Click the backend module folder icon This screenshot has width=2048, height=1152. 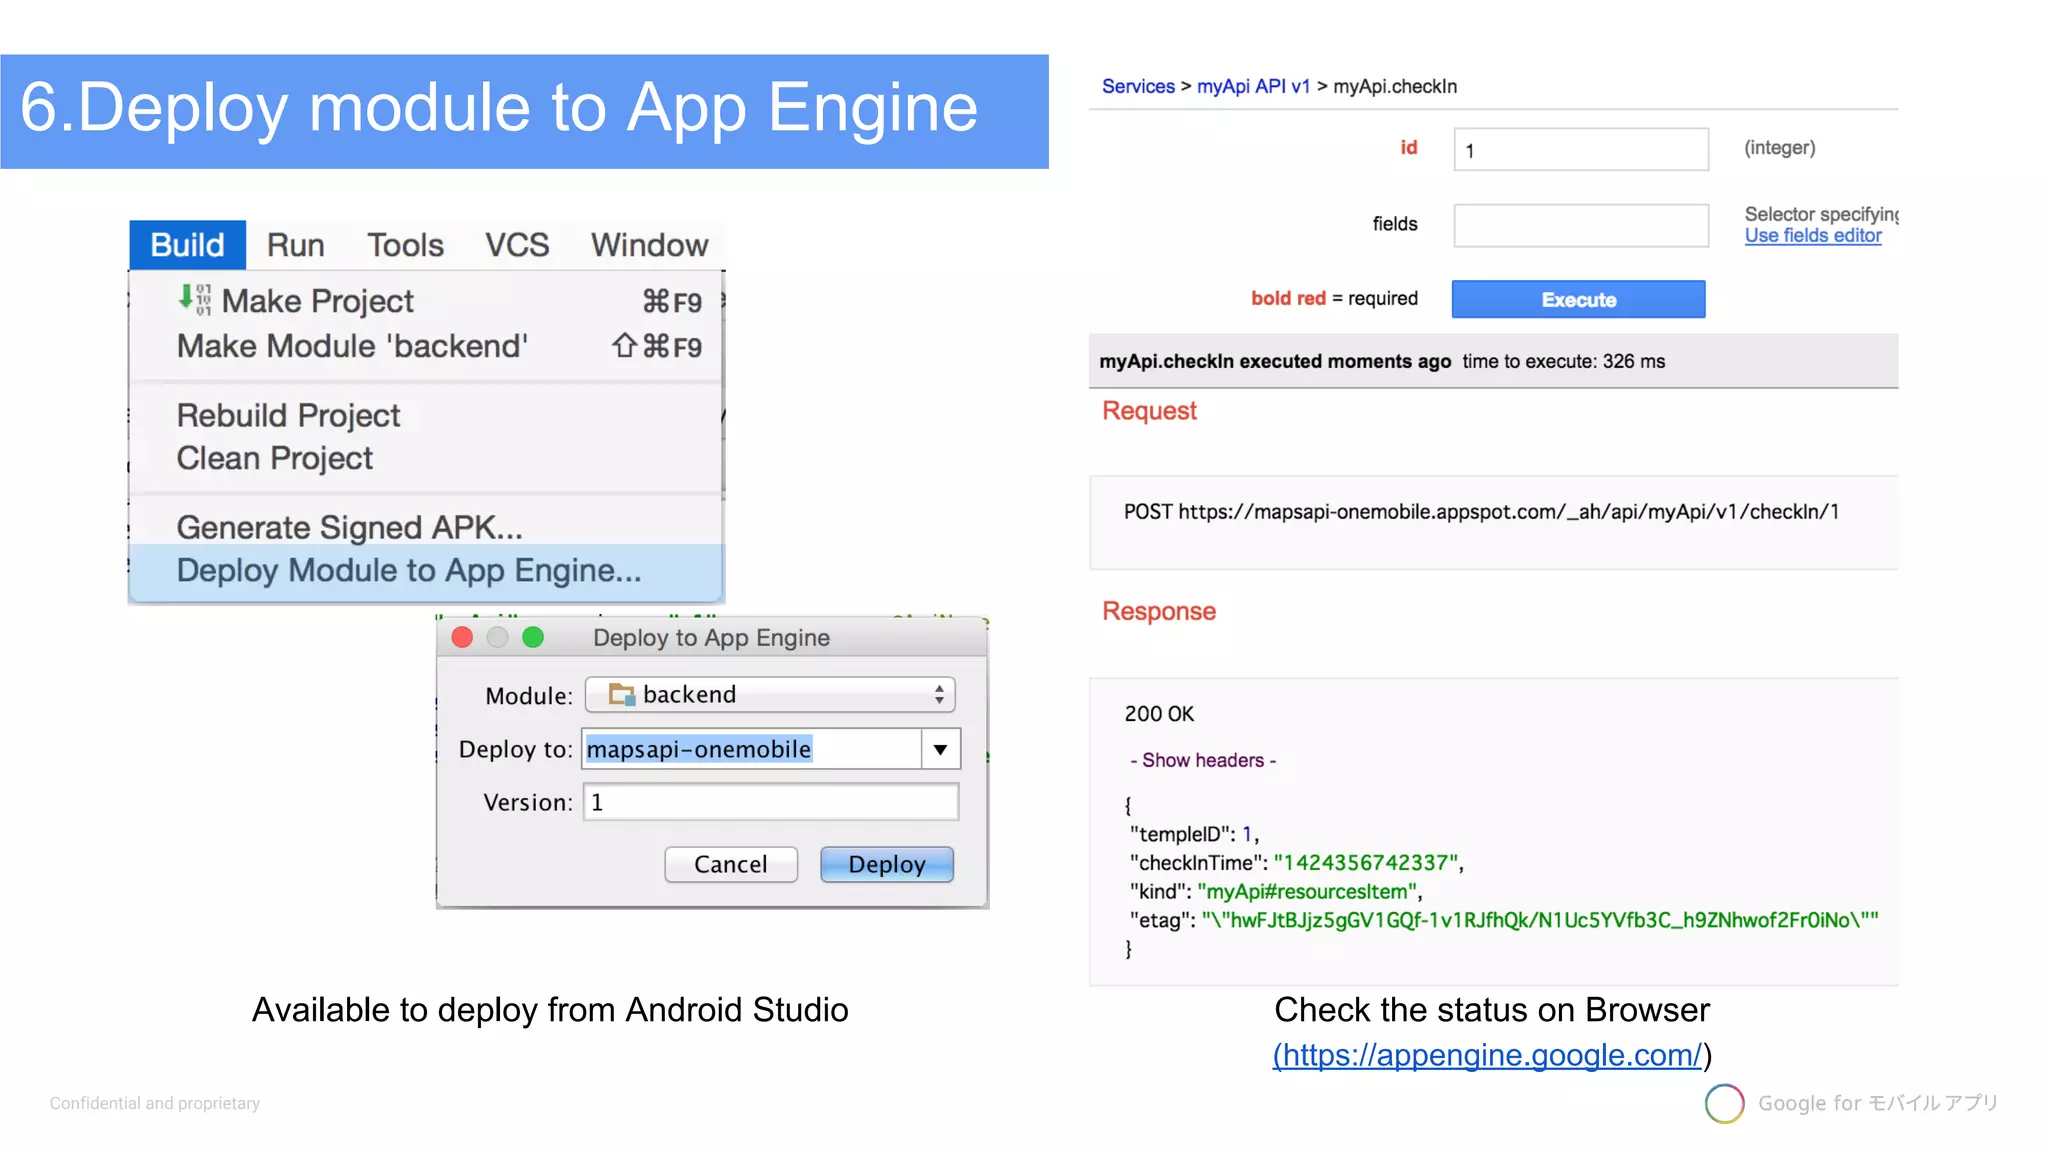[622, 694]
